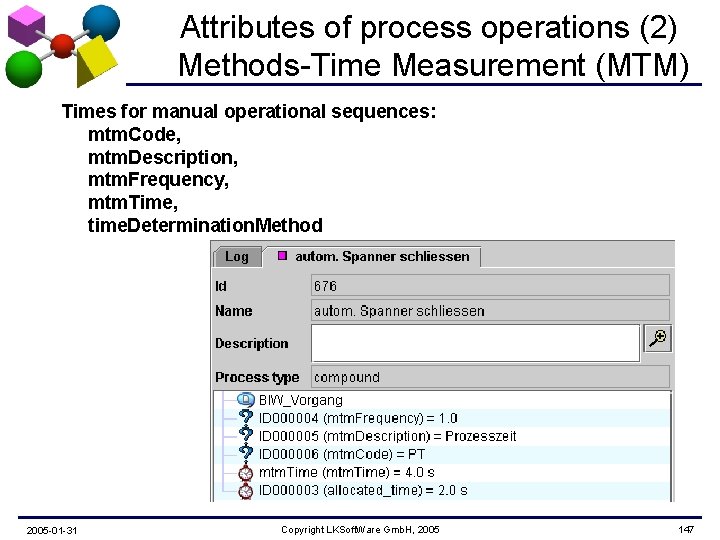Click the 'mtmDescription,' bullet text
Viewport: 720px width, 540px height.
(x=163, y=158)
